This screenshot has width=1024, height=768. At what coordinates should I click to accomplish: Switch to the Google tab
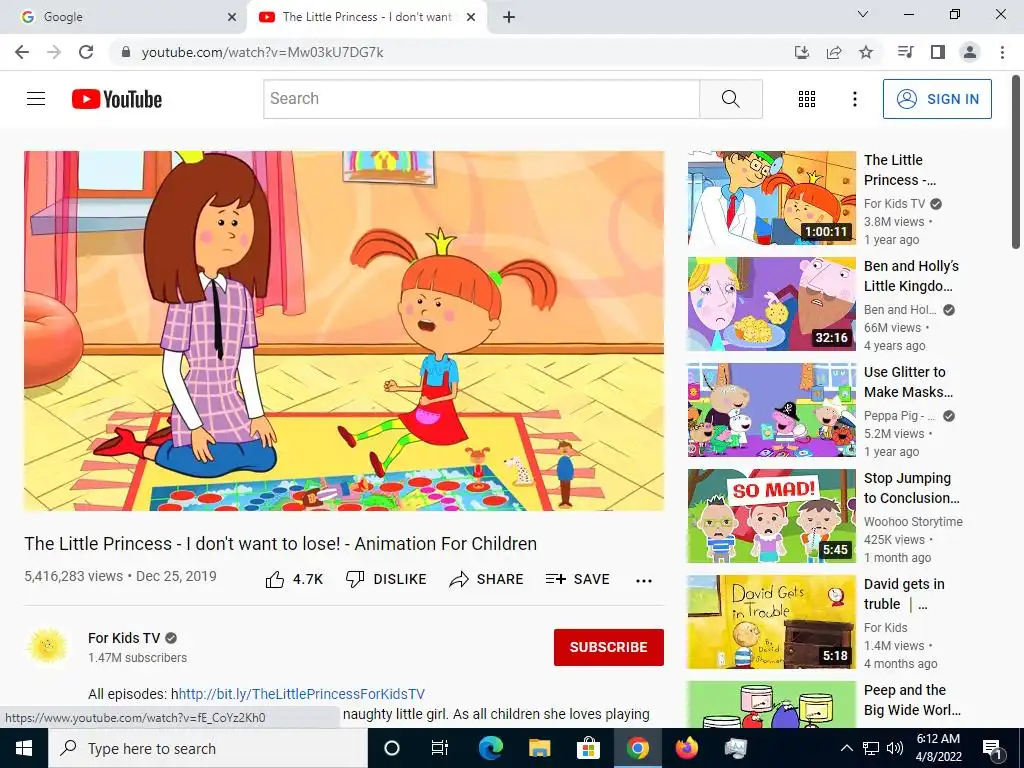click(124, 17)
